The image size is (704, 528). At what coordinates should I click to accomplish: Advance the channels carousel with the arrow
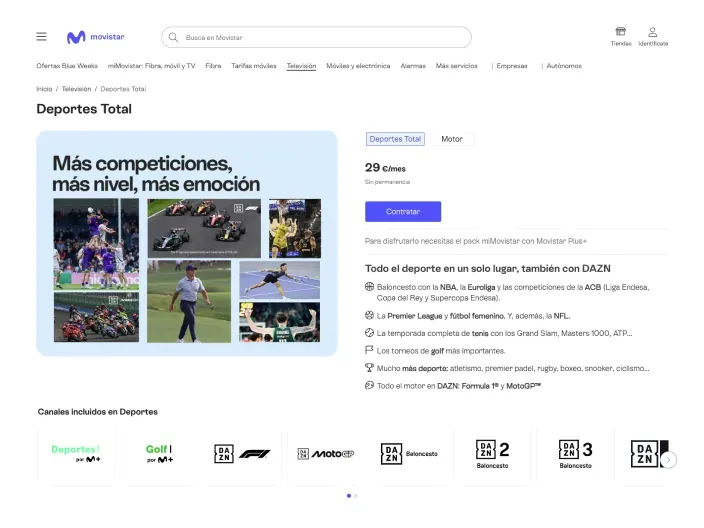coord(669,460)
